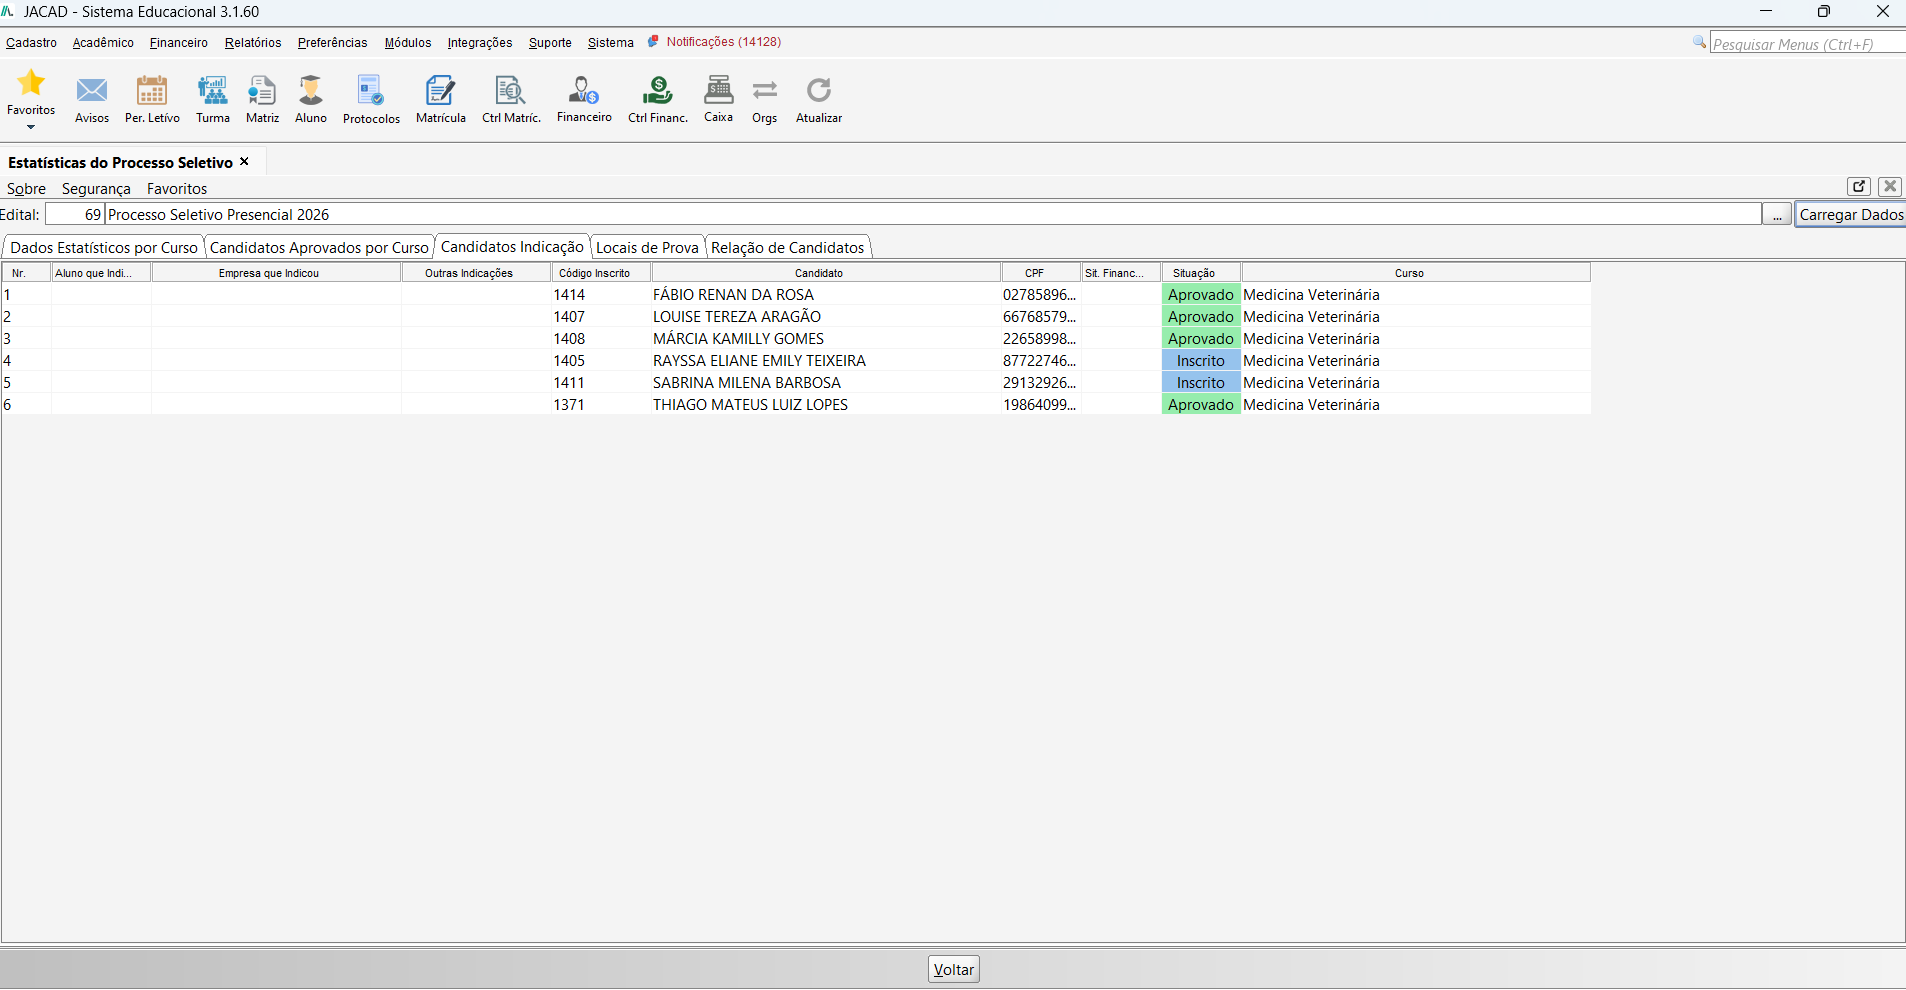Viewport: 1906px width, 990px height.
Task: Open the Suporte menu
Action: 550,43
